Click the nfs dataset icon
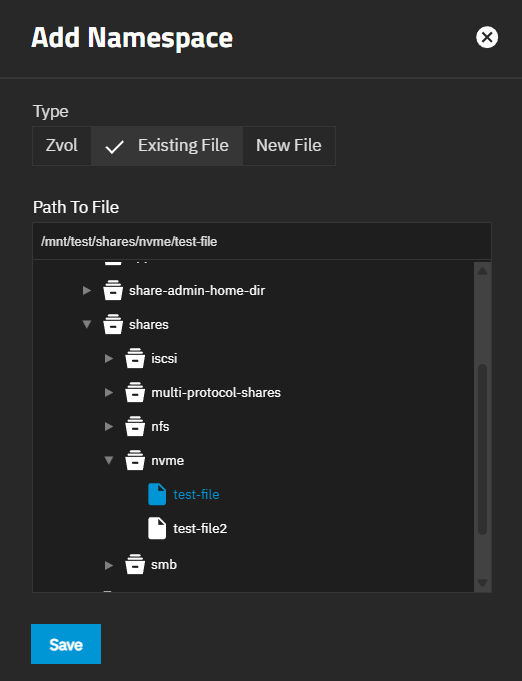The height and width of the screenshot is (681, 522). (x=135, y=426)
